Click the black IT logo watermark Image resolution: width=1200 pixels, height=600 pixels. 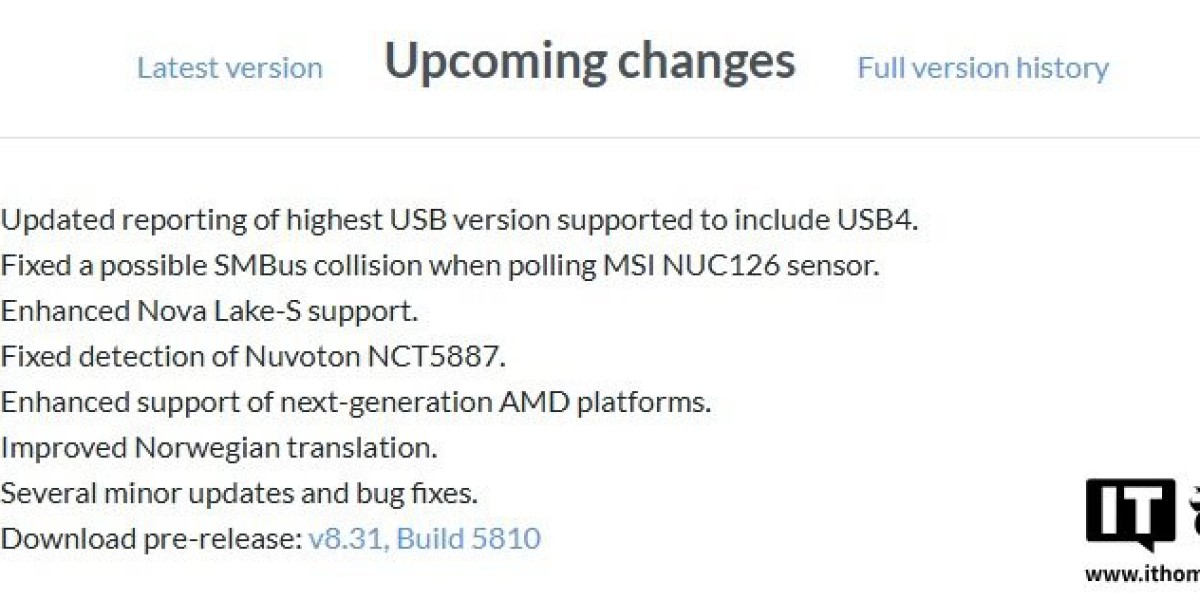[x=1131, y=515]
